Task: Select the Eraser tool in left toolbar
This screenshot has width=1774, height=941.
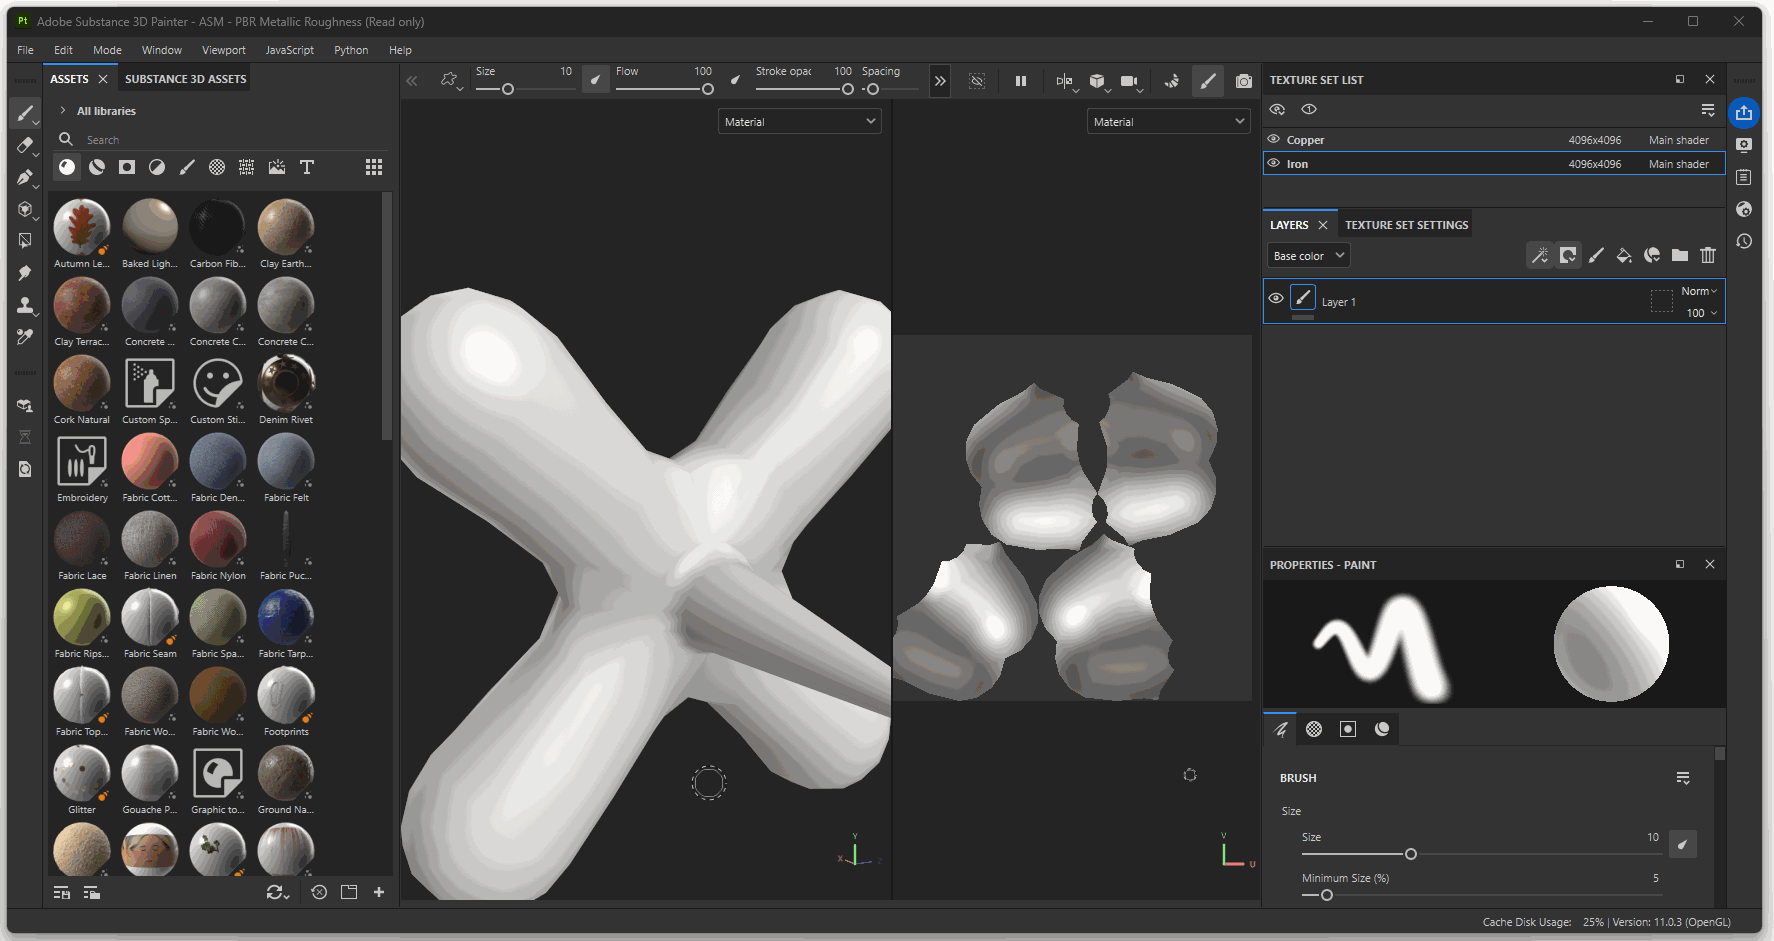Action: pos(25,146)
